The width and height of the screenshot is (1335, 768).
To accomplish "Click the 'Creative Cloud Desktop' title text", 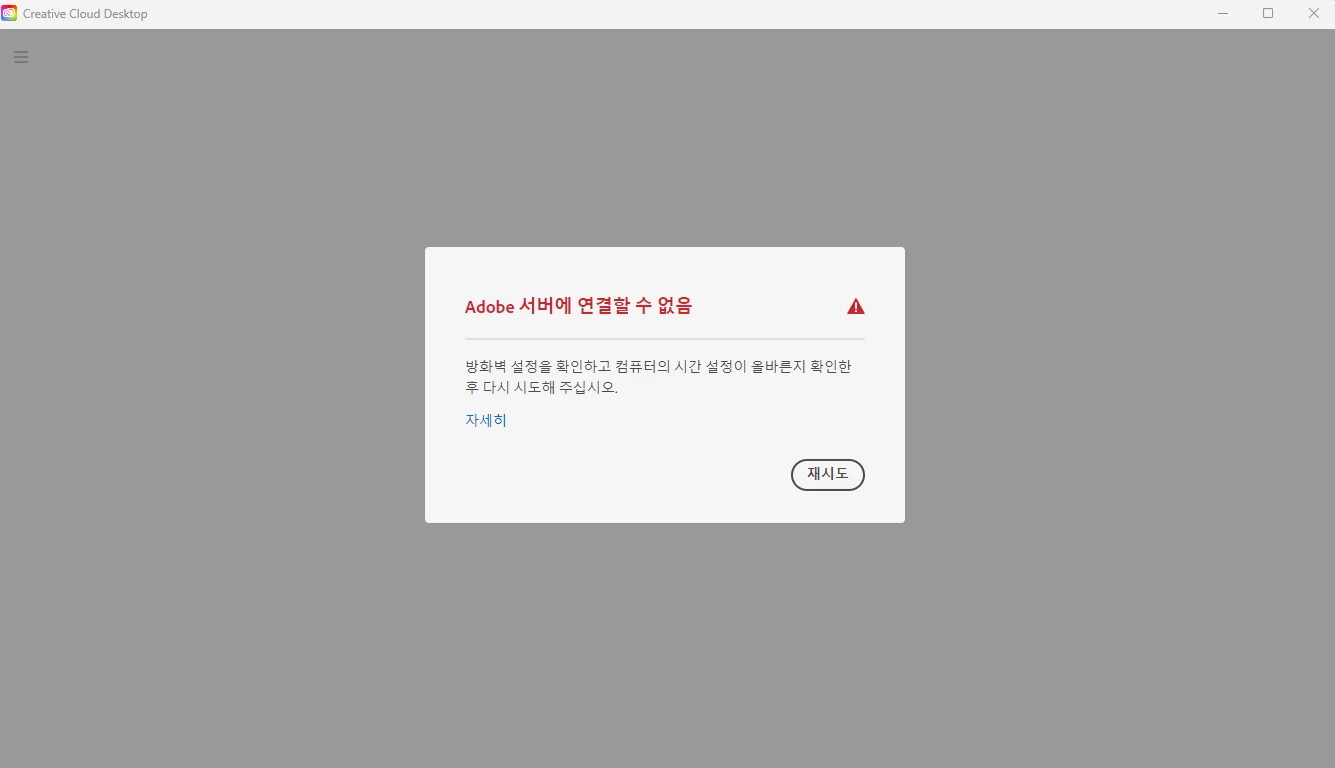I will click(85, 14).
